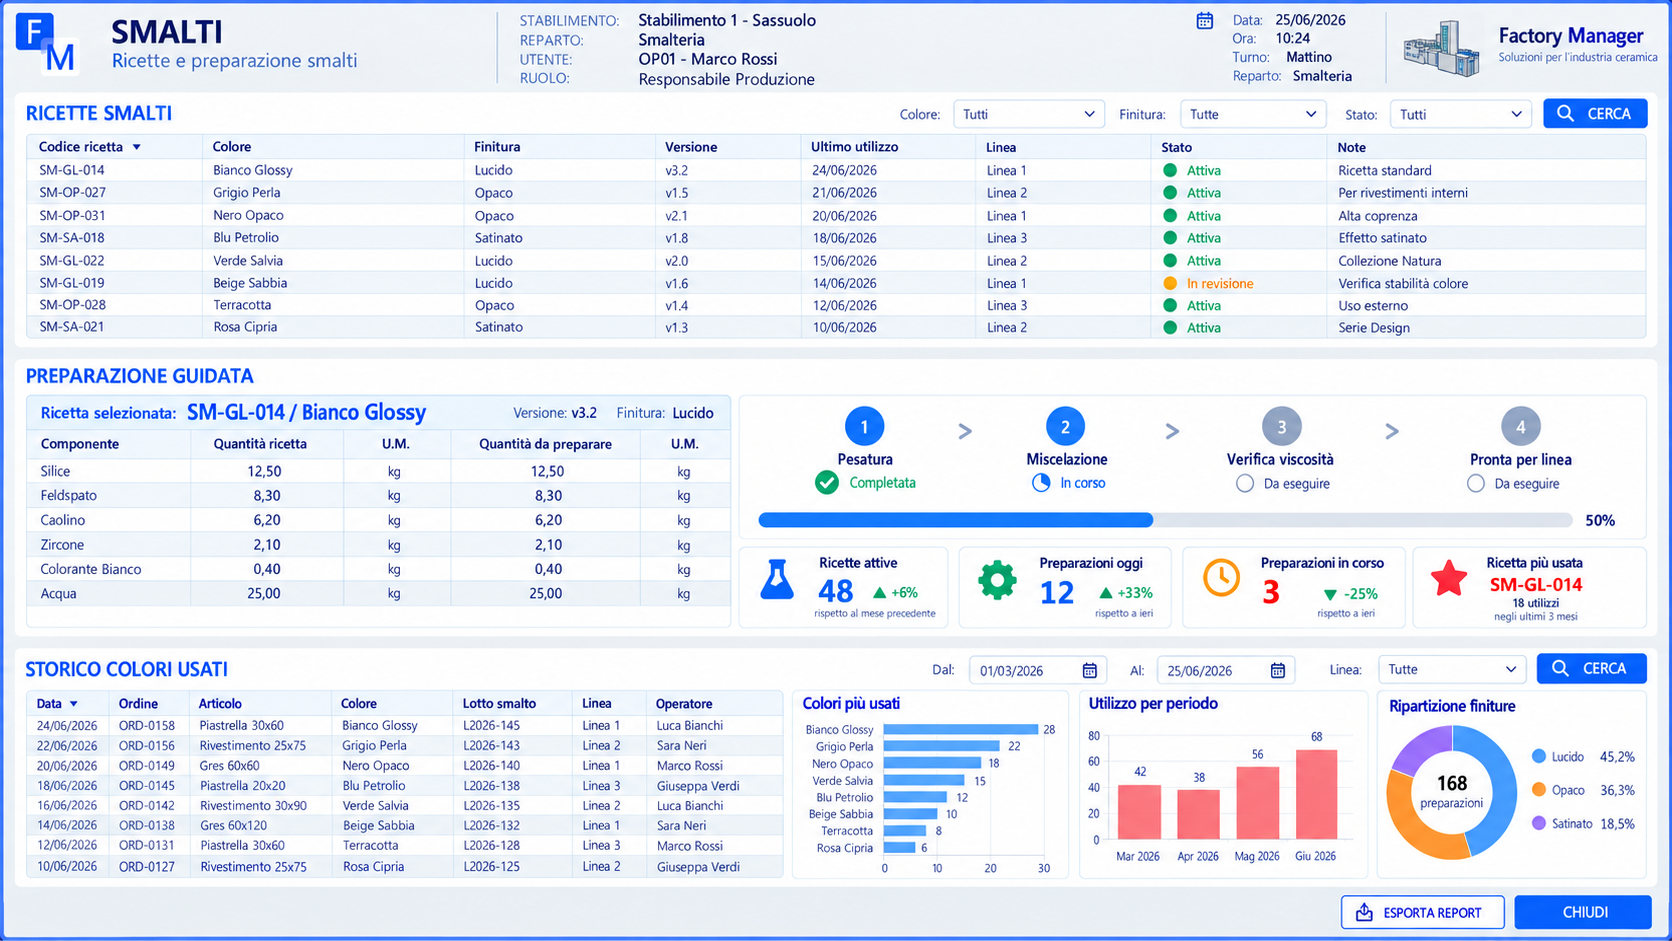Click the orange status dot for SM-GL-019

tap(1170, 283)
